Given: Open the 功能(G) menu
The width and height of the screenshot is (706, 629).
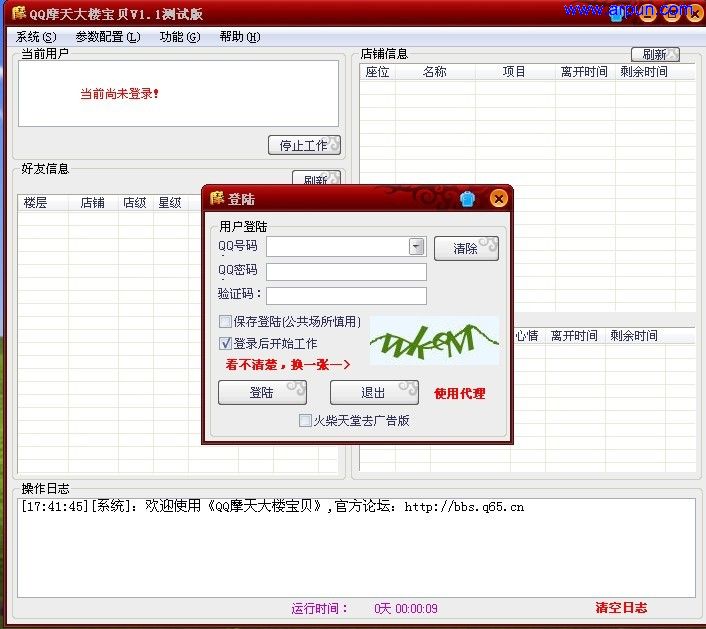Looking at the screenshot, I should 180,37.
